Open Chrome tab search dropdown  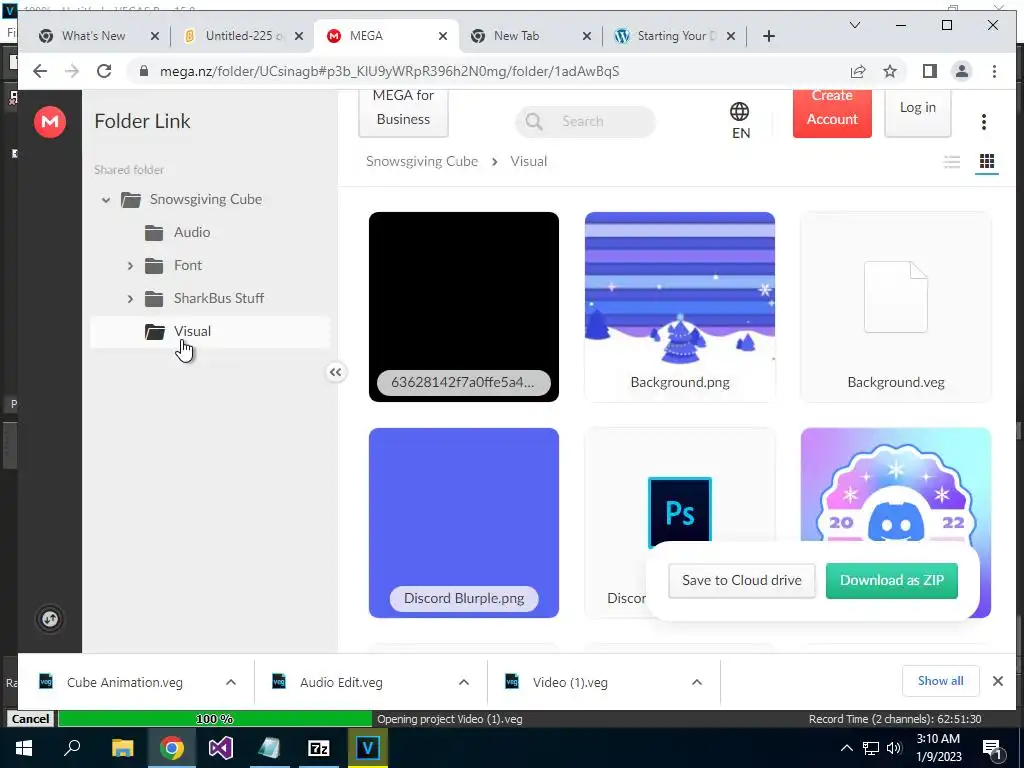pos(854,25)
